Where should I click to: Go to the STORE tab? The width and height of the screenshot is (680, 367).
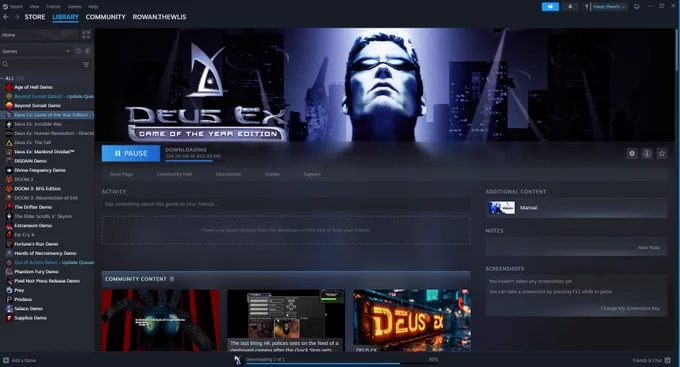(35, 17)
